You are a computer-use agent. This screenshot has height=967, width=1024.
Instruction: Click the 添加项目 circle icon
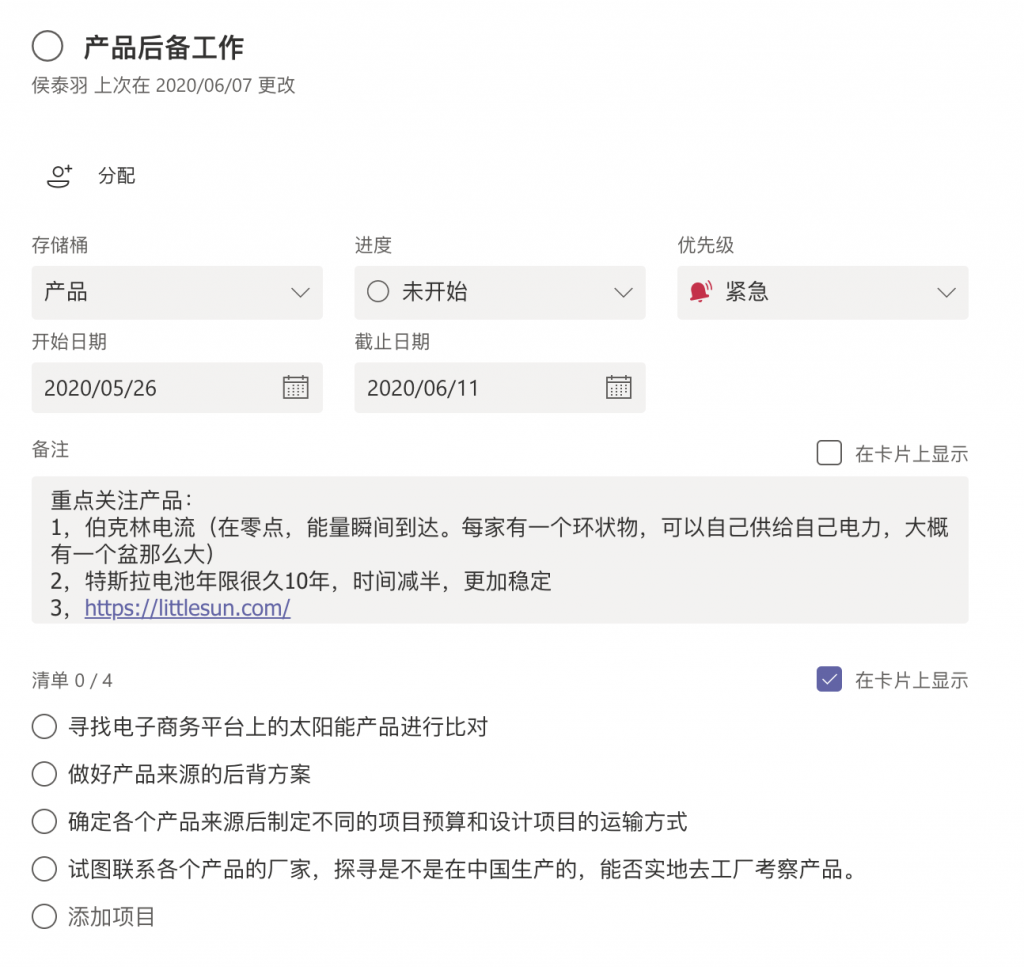(44, 917)
